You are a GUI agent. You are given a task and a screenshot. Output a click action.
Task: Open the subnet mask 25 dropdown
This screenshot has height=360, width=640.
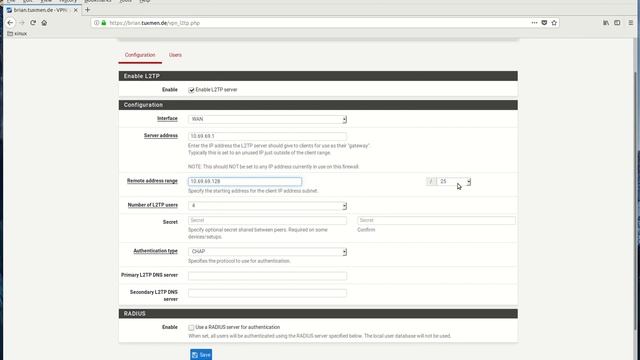click(453, 181)
